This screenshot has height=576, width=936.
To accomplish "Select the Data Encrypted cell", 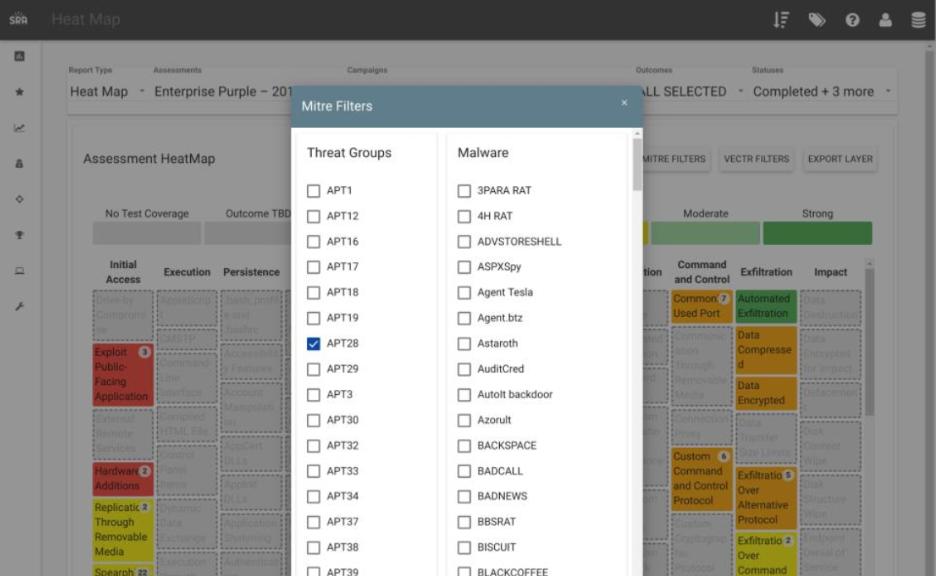I will tap(766, 393).
